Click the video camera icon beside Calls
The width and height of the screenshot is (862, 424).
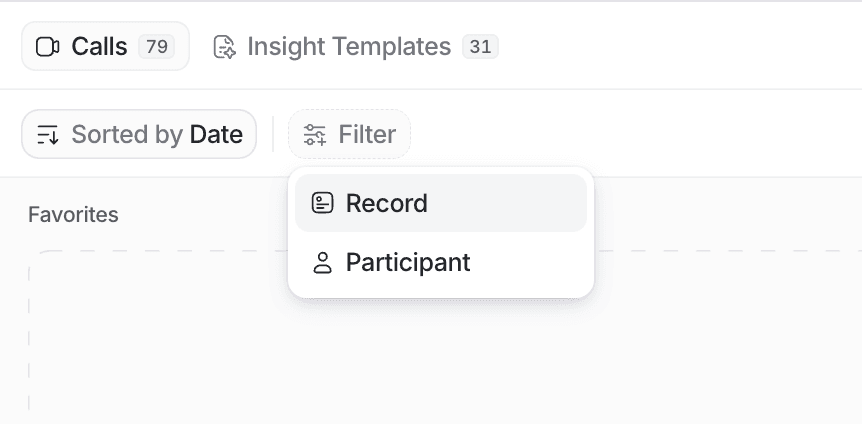click(x=47, y=47)
